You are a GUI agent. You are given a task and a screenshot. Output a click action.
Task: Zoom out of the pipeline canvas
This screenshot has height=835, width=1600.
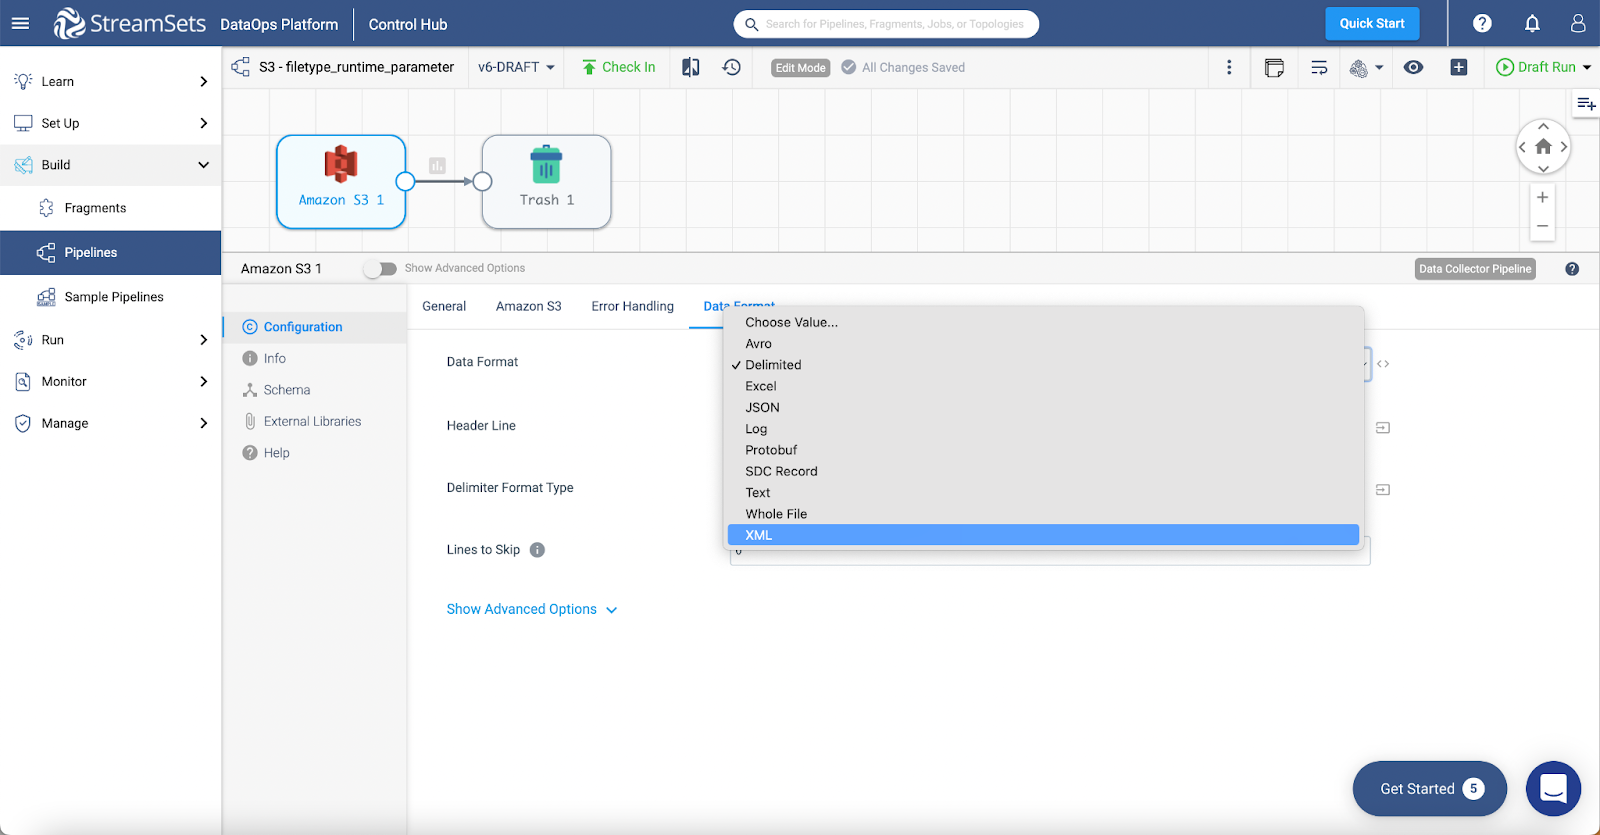pyautogui.click(x=1543, y=226)
